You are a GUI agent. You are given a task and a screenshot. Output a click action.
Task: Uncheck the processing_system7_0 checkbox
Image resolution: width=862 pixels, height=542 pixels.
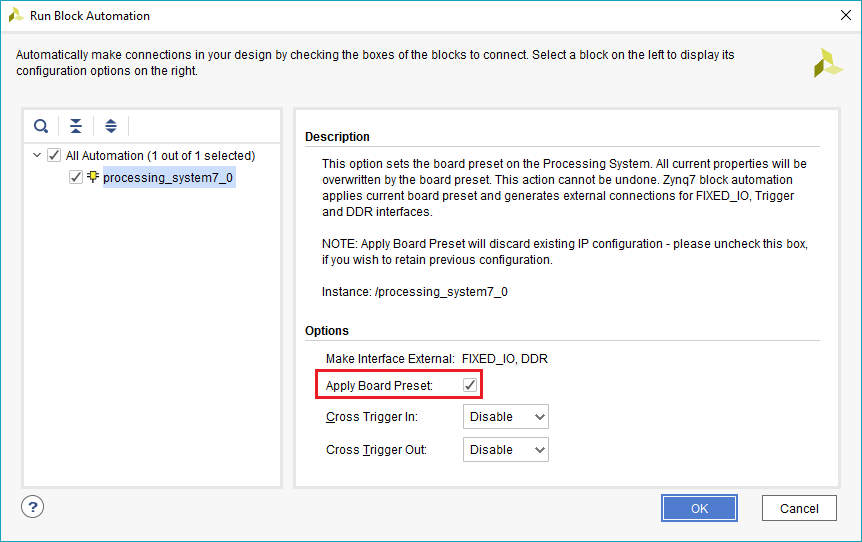tap(76, 177)
